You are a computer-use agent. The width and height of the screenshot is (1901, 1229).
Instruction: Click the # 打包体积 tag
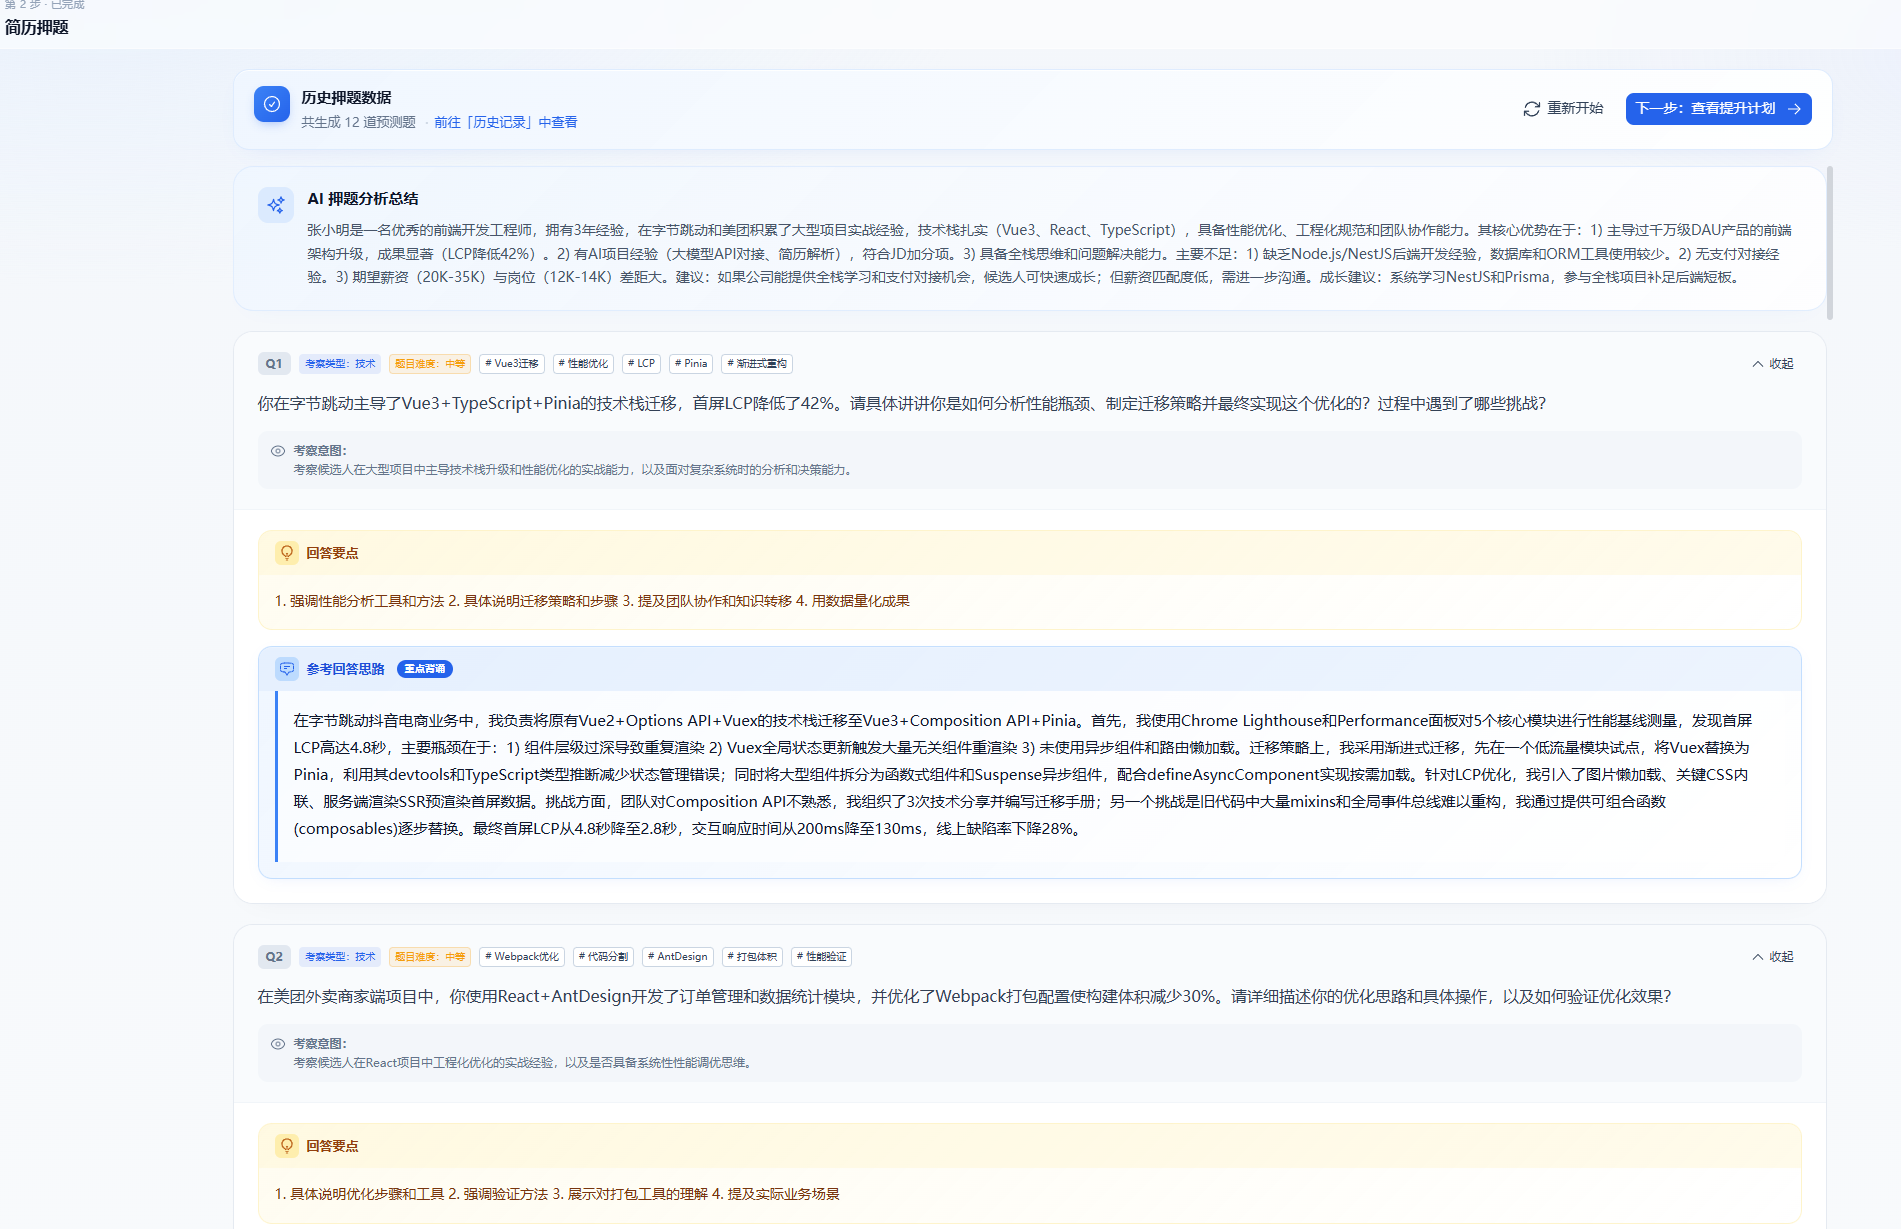coord(753,957)
